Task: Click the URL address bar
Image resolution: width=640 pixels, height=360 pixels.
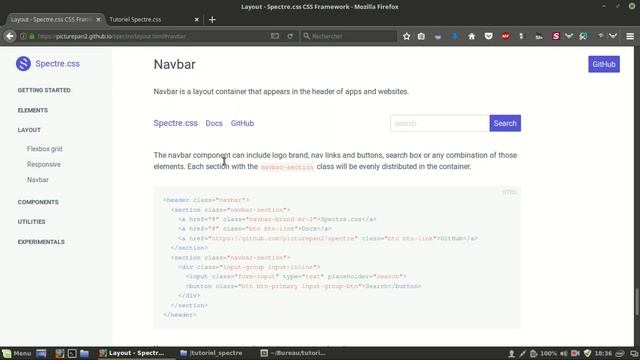Action: click(x=151, y=36)
